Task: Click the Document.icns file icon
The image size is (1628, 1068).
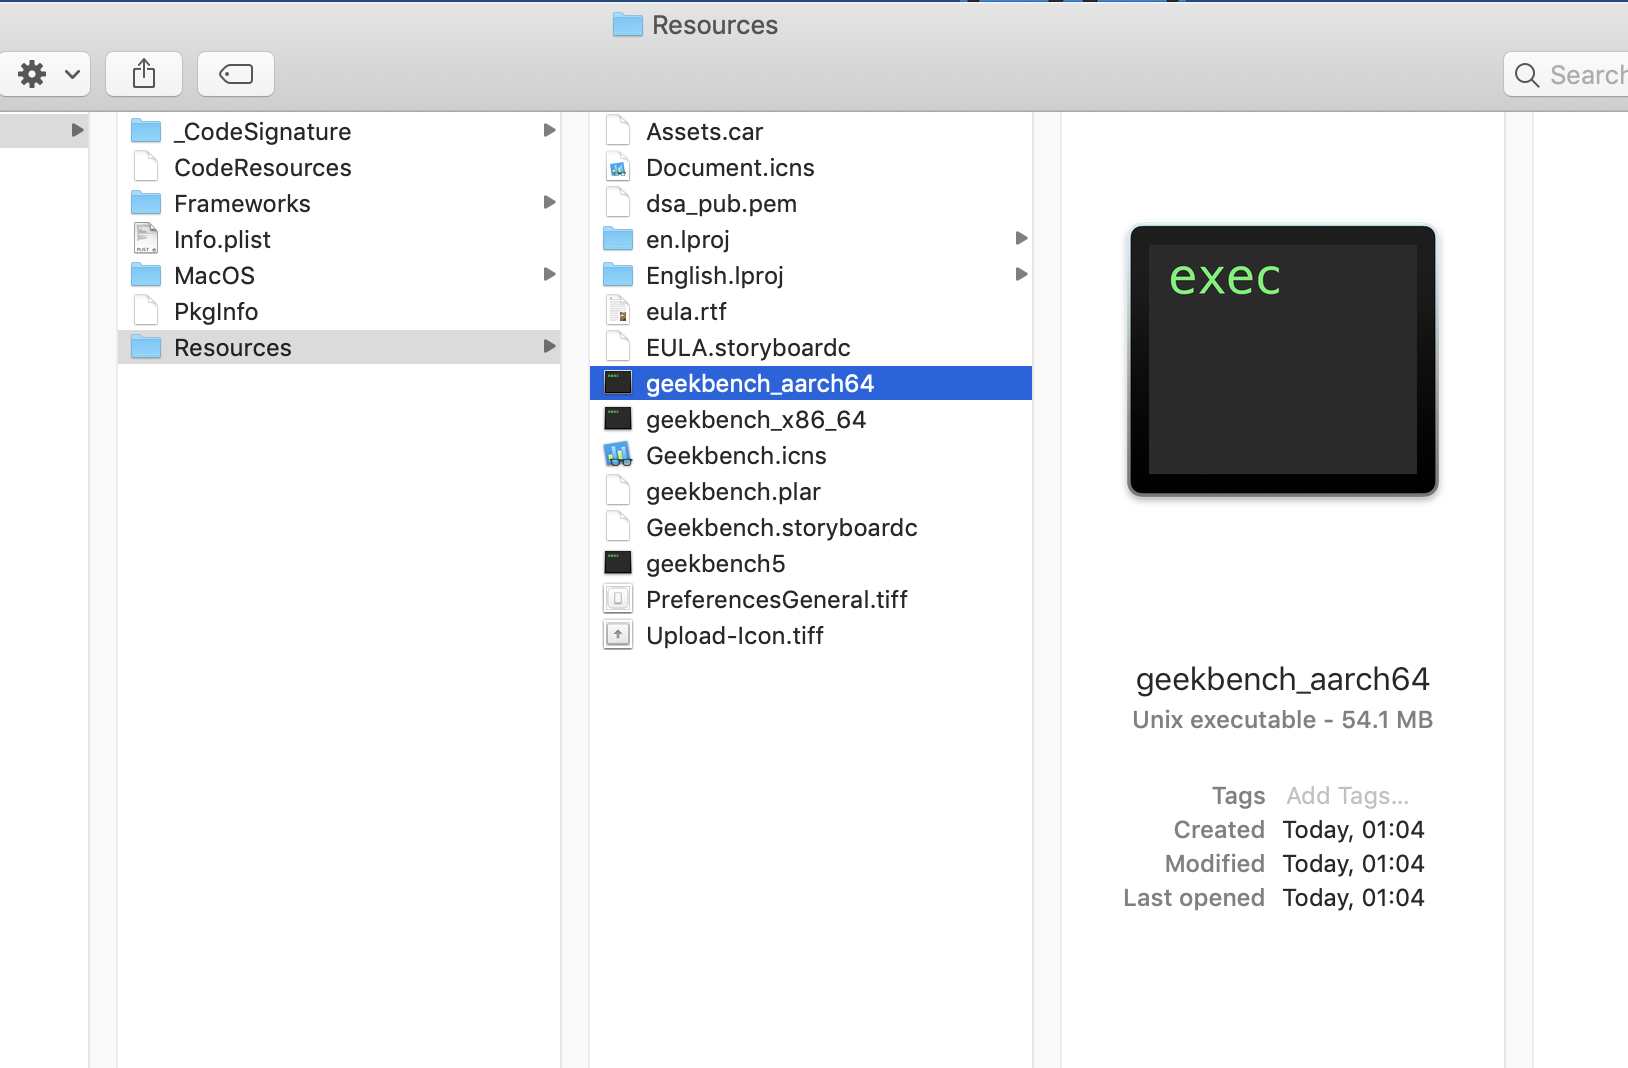Action: 618,168
